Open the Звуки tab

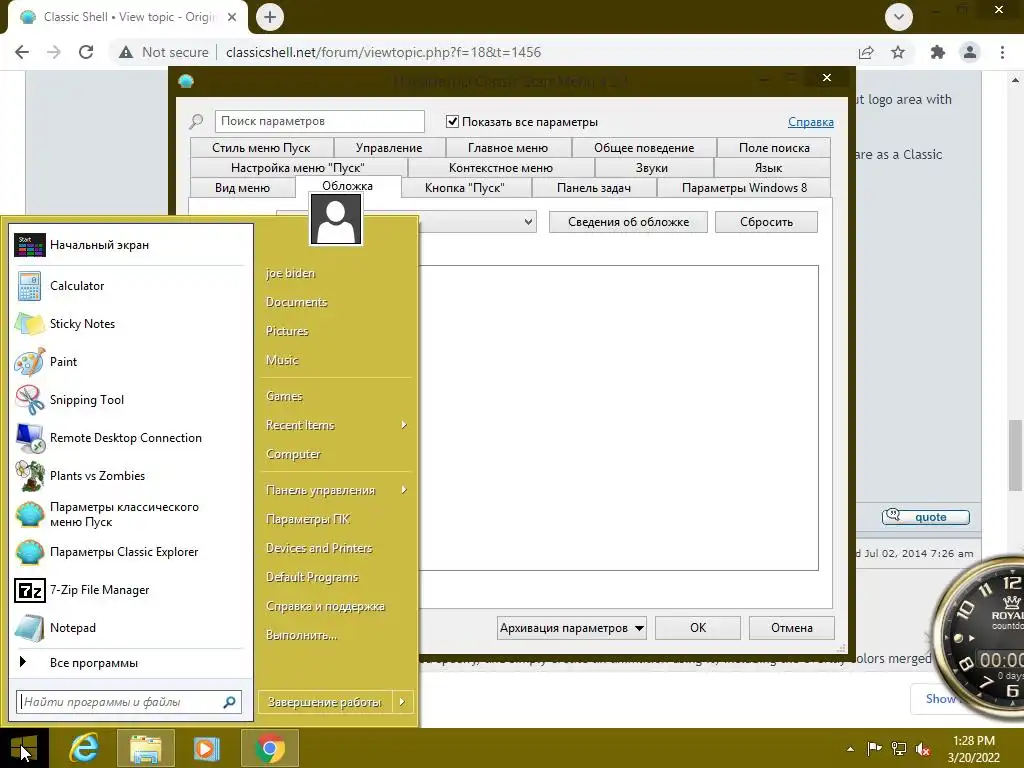652,168
